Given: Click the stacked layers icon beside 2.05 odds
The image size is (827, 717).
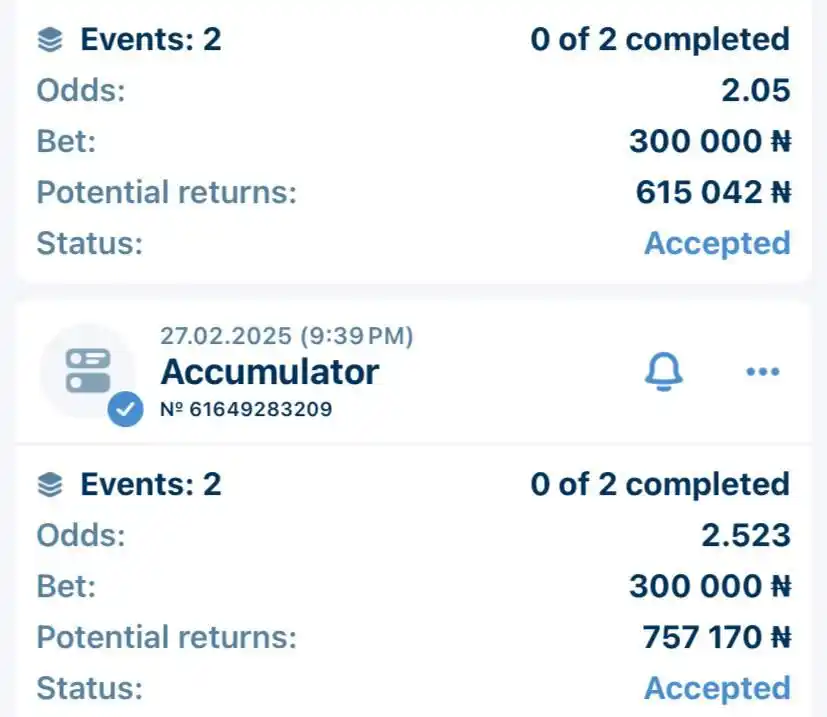Looking at the screenshot, I should coord(50,41).
